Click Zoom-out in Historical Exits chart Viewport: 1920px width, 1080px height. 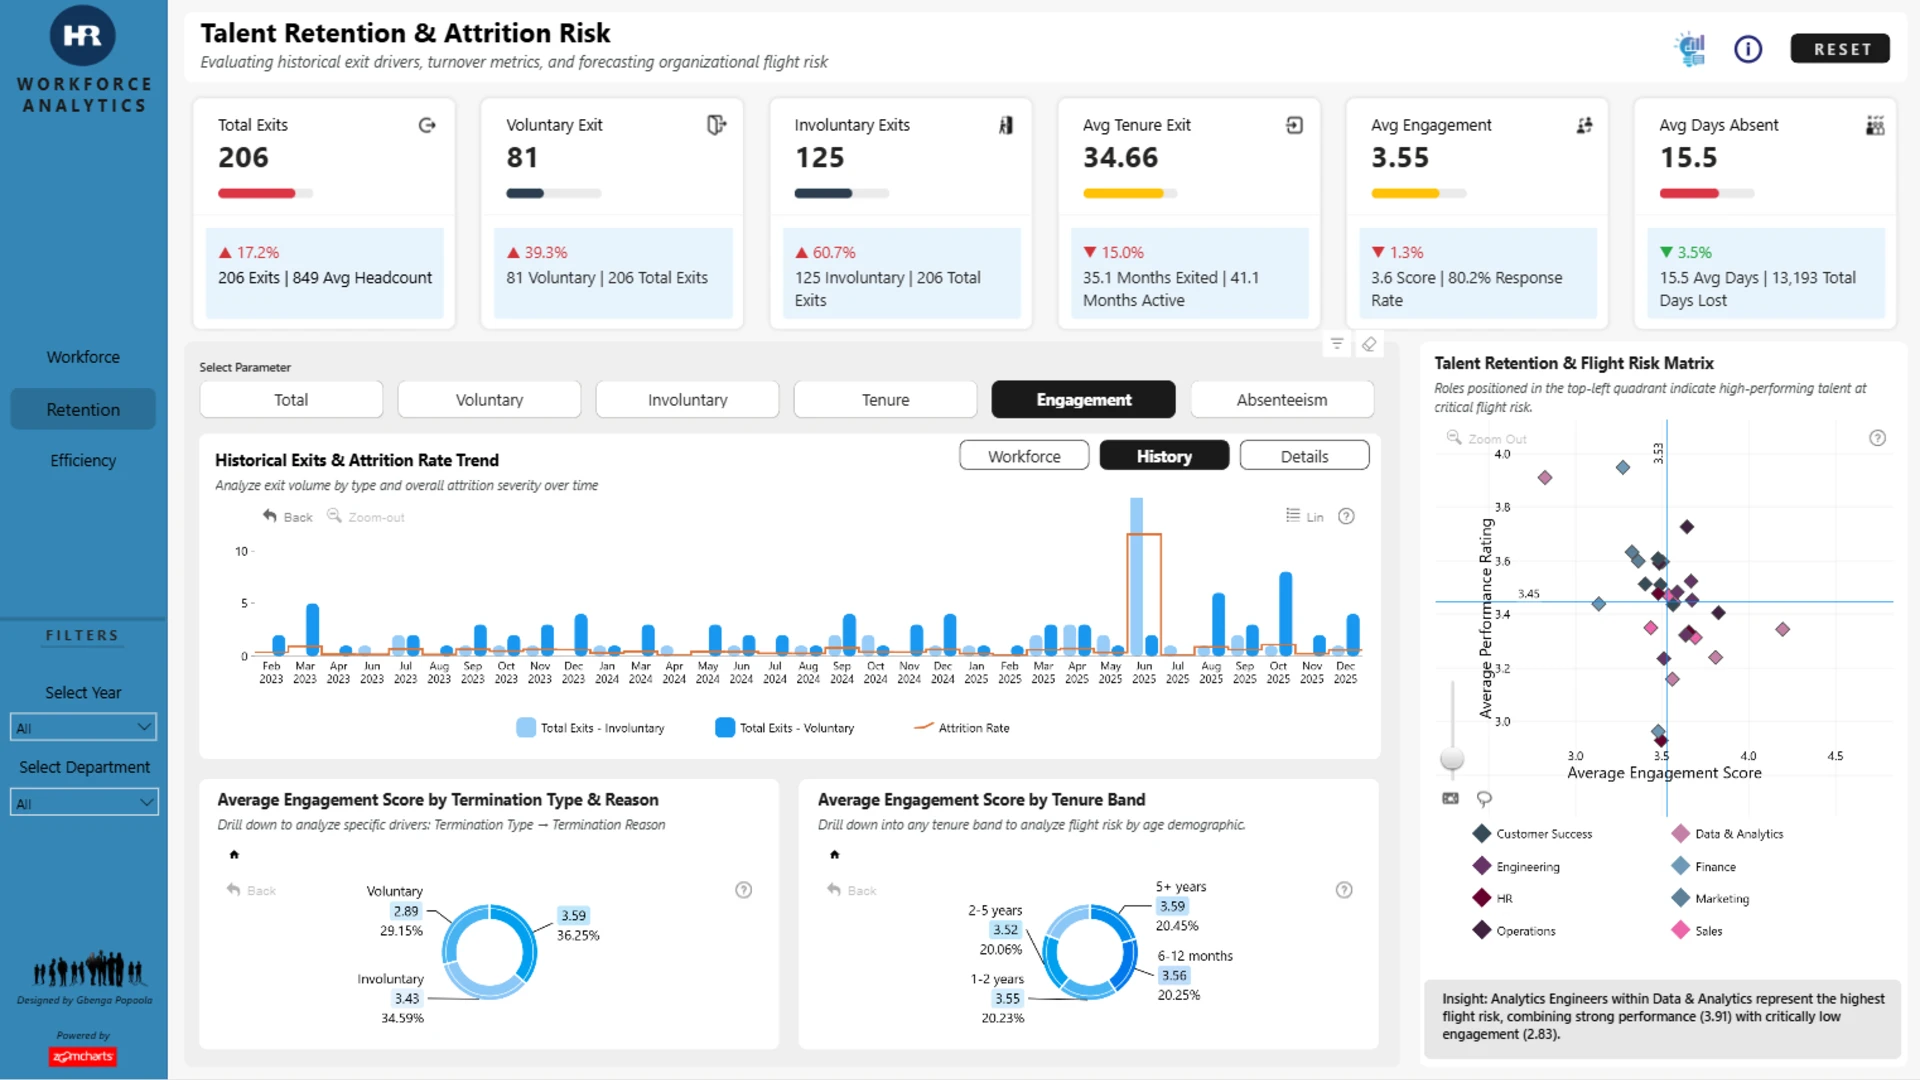tap(366, 517)
